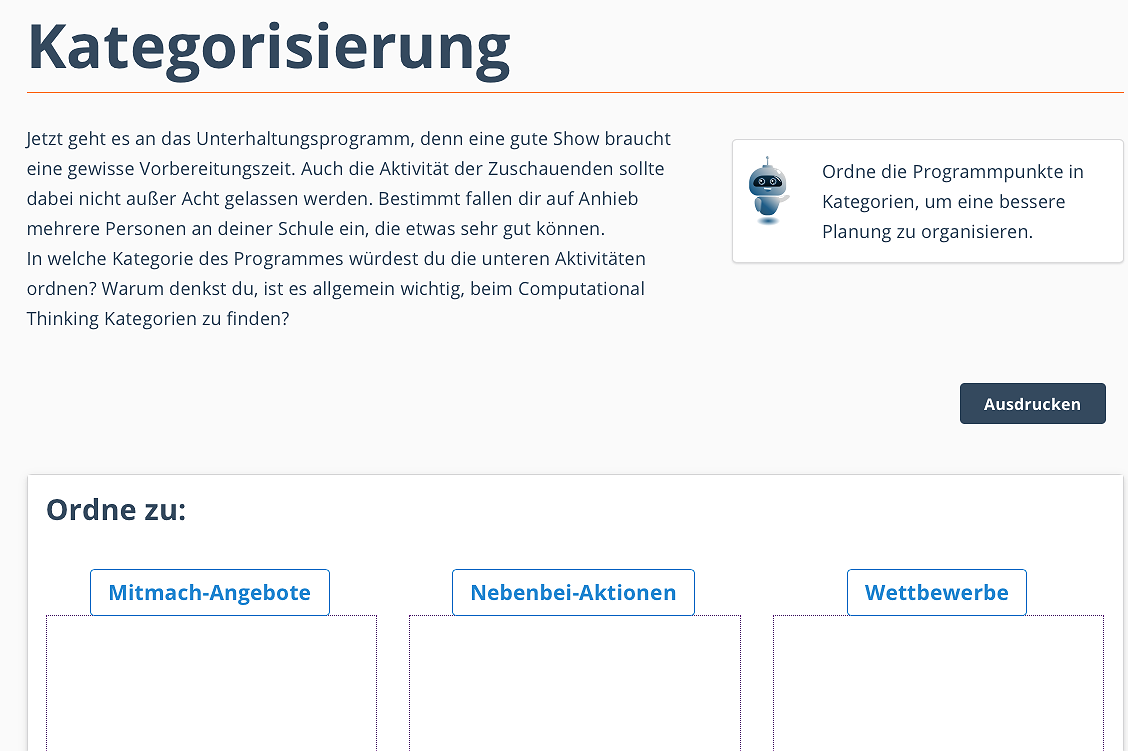Click the drop zone below Nebenbei-Aktionen

pos(575,683)
